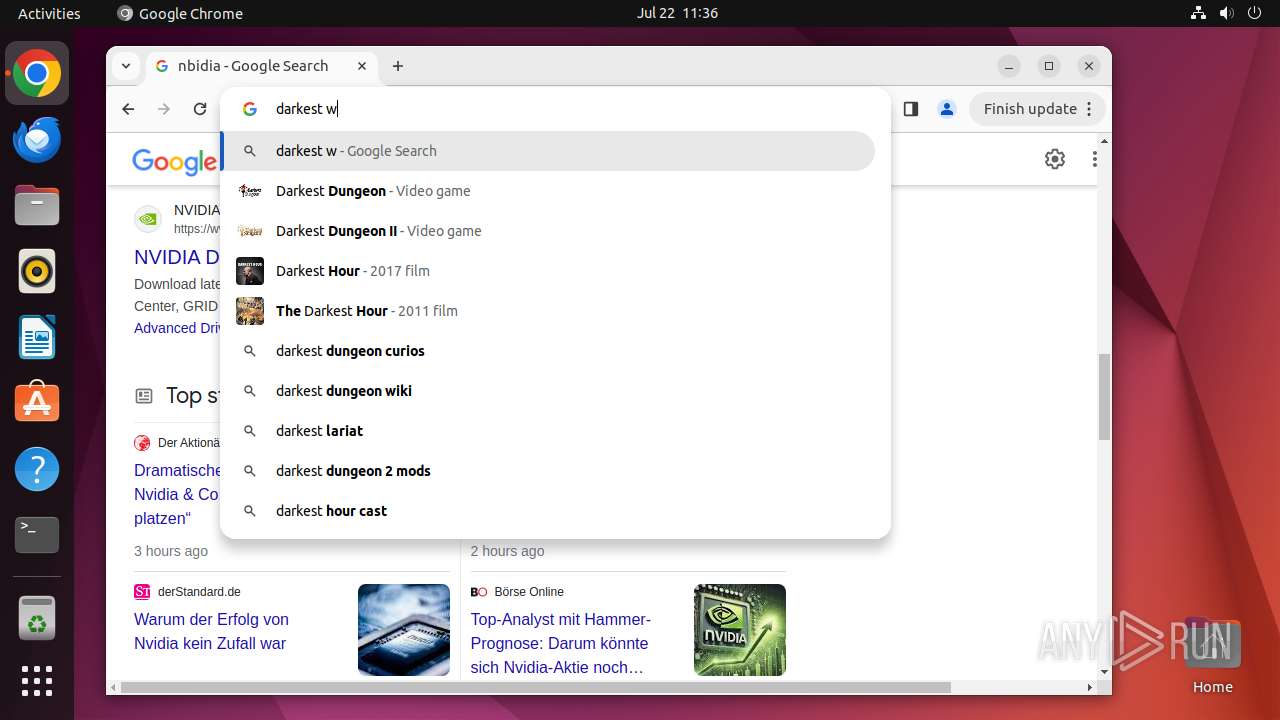The image size is (1280, 720).
Task: Click Finish update button
Action: coord(1037,109)
